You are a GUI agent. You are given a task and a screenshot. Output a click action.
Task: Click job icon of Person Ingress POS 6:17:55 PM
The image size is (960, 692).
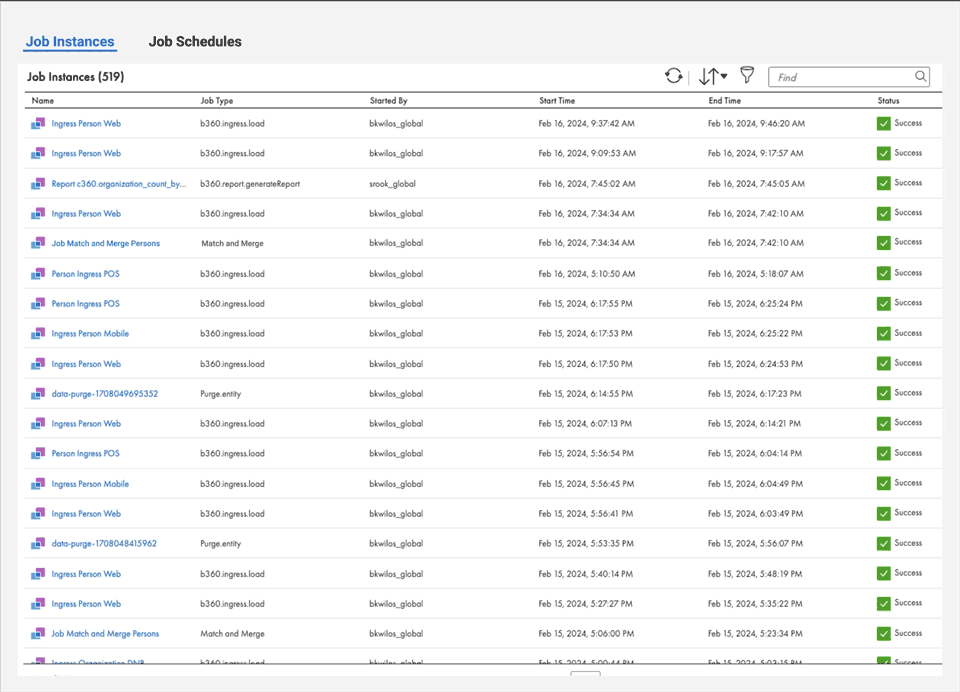pos(38,304)
